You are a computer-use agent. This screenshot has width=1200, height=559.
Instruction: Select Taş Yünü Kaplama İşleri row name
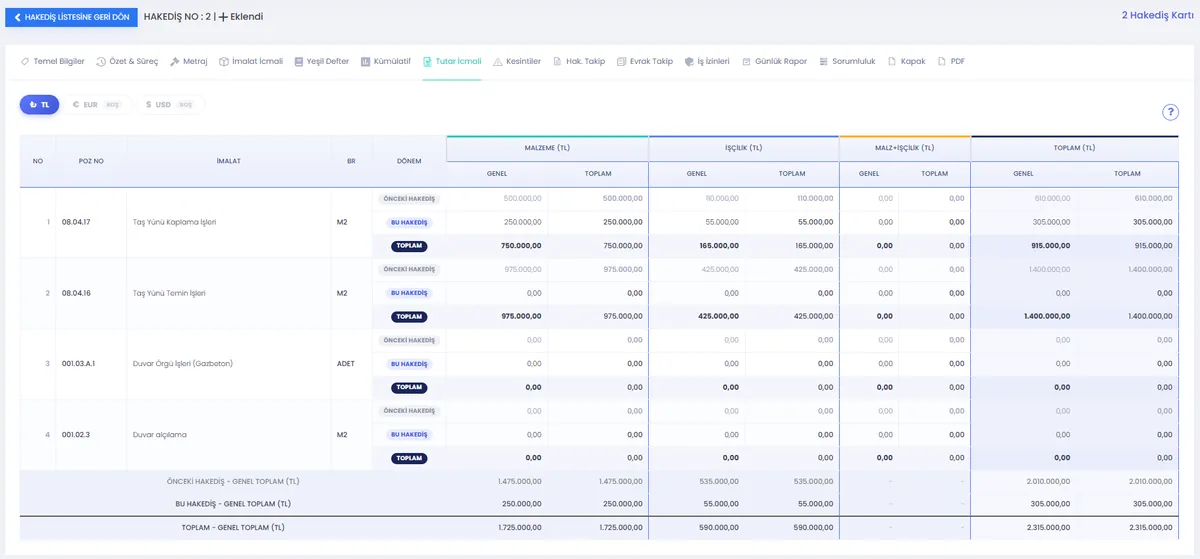point(175,222)
